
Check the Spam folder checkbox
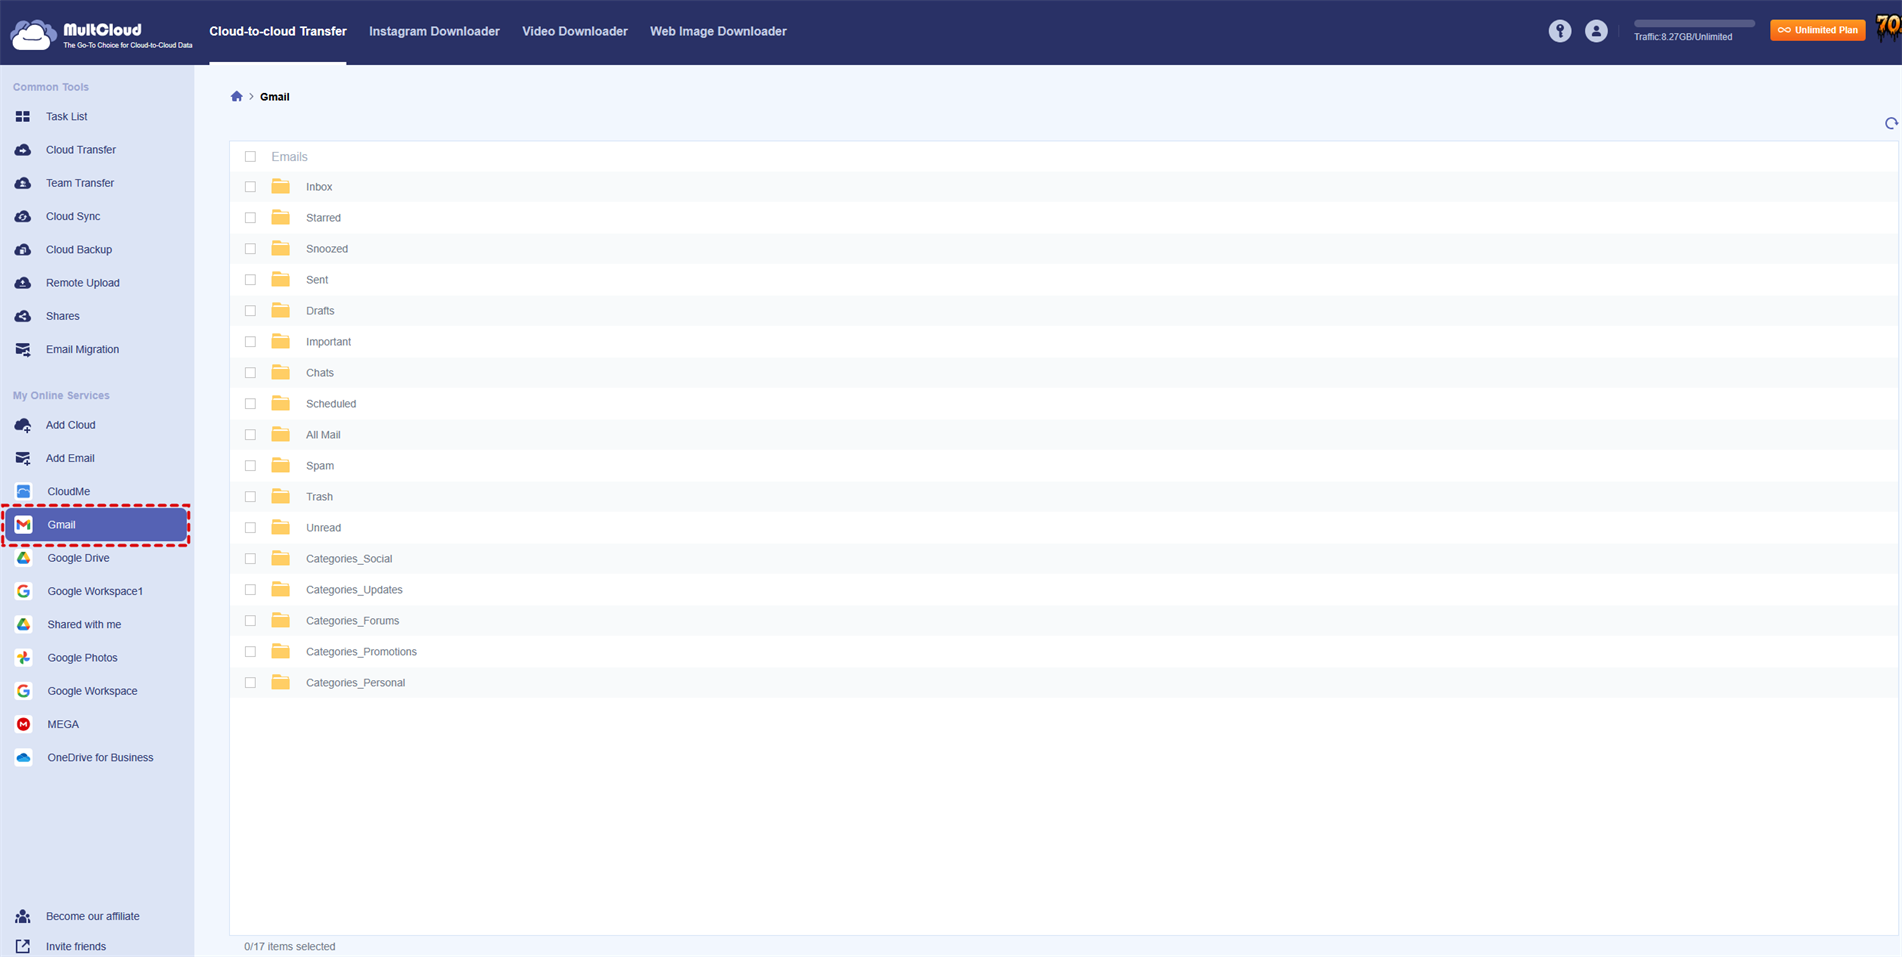(250, 466)
